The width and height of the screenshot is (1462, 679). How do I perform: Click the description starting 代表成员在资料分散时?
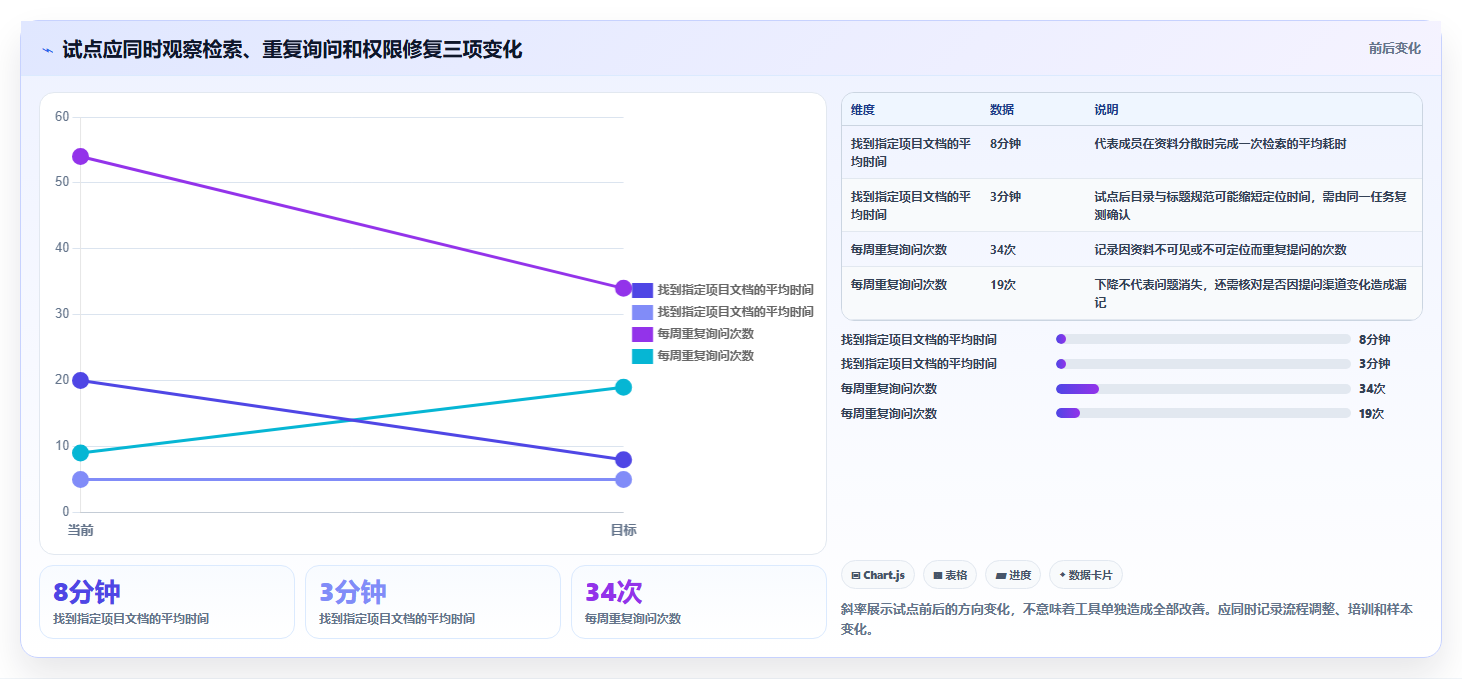(x=1220, y=144)
